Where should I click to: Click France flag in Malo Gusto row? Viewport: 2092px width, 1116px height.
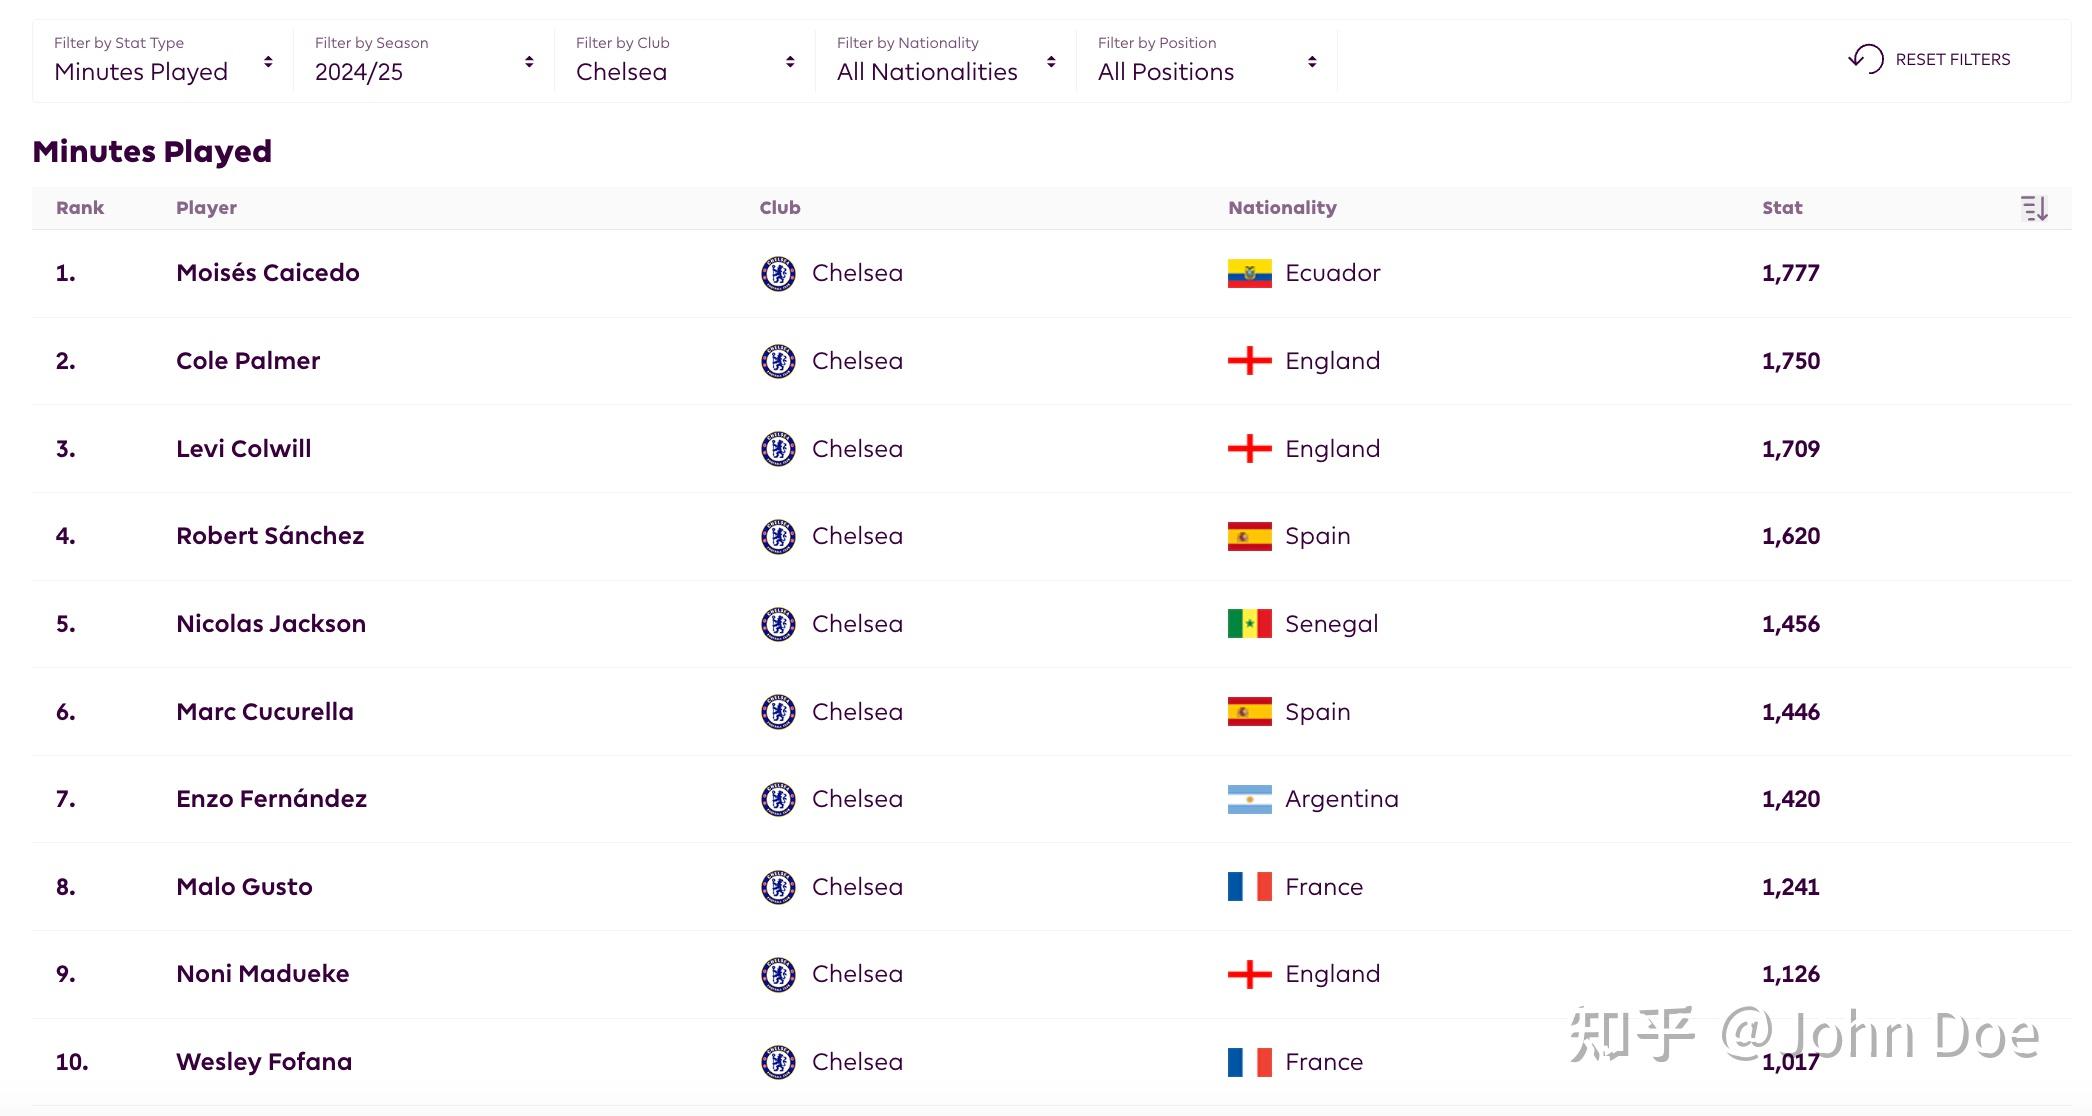[1249, 887]
